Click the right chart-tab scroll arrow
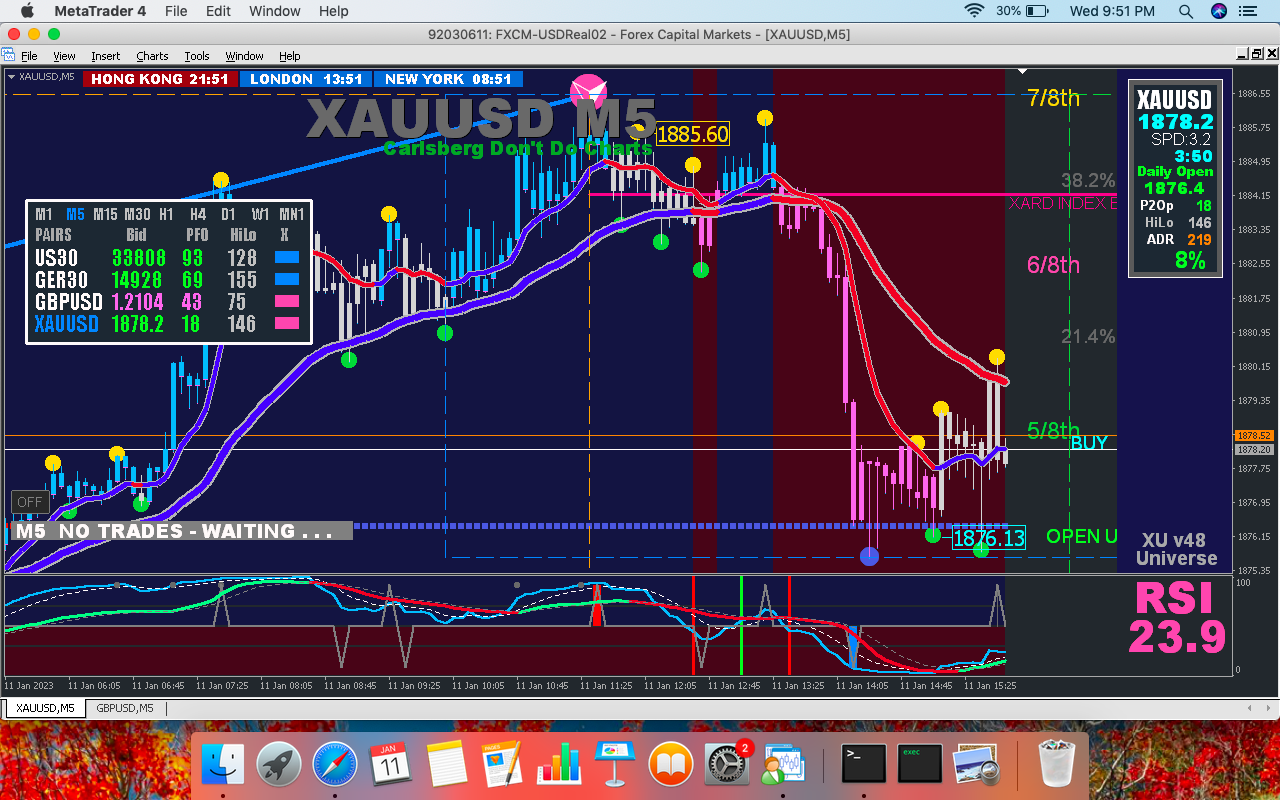The image size is (1280, 800). tap(1267, 708)
